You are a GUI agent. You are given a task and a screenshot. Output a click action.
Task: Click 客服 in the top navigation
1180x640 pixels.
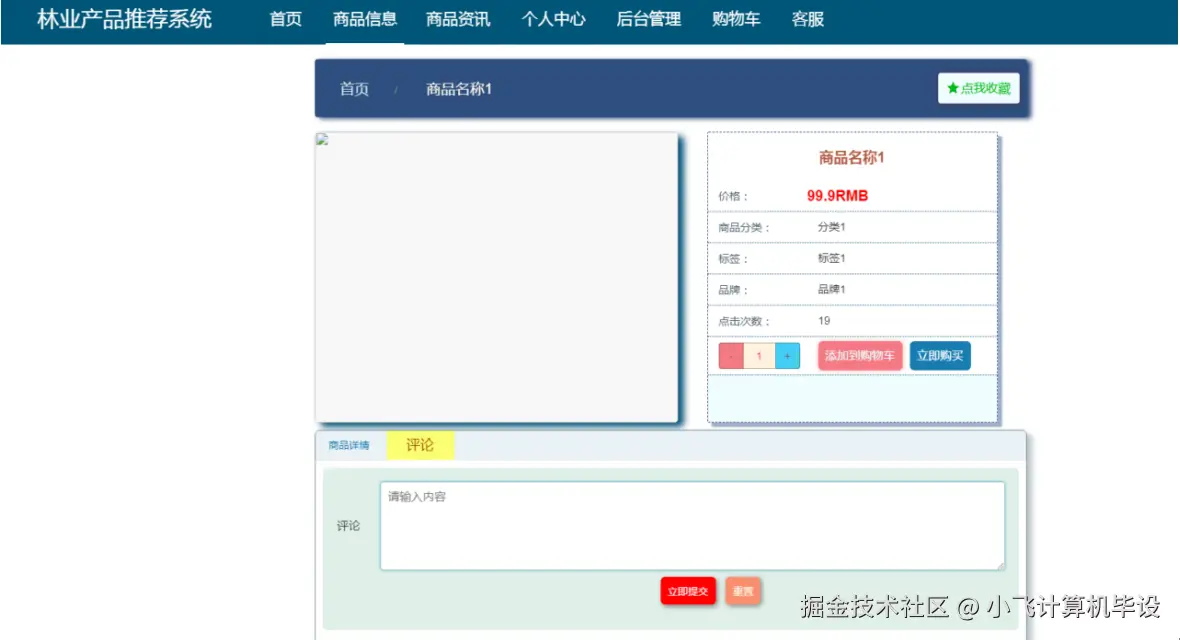tap(807, 20)
